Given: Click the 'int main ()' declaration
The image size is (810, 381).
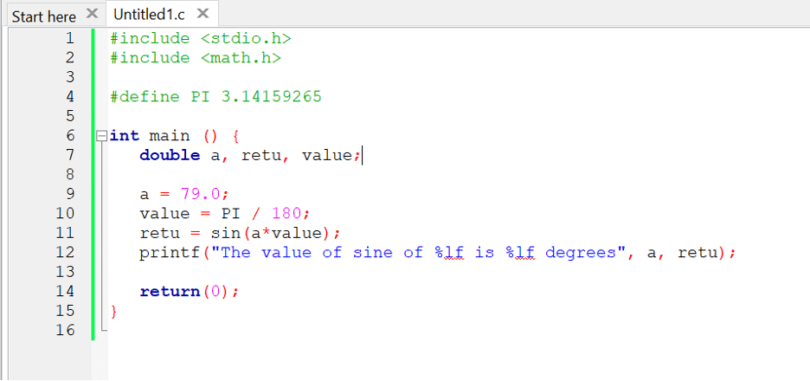Looking at the screenshot, I should pos(164,136).
